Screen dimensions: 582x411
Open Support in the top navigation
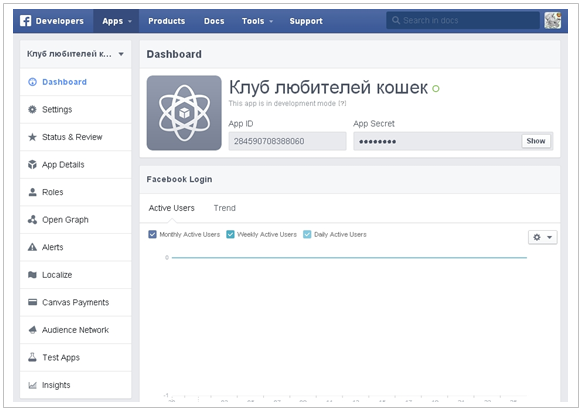[x=306, y=21]
